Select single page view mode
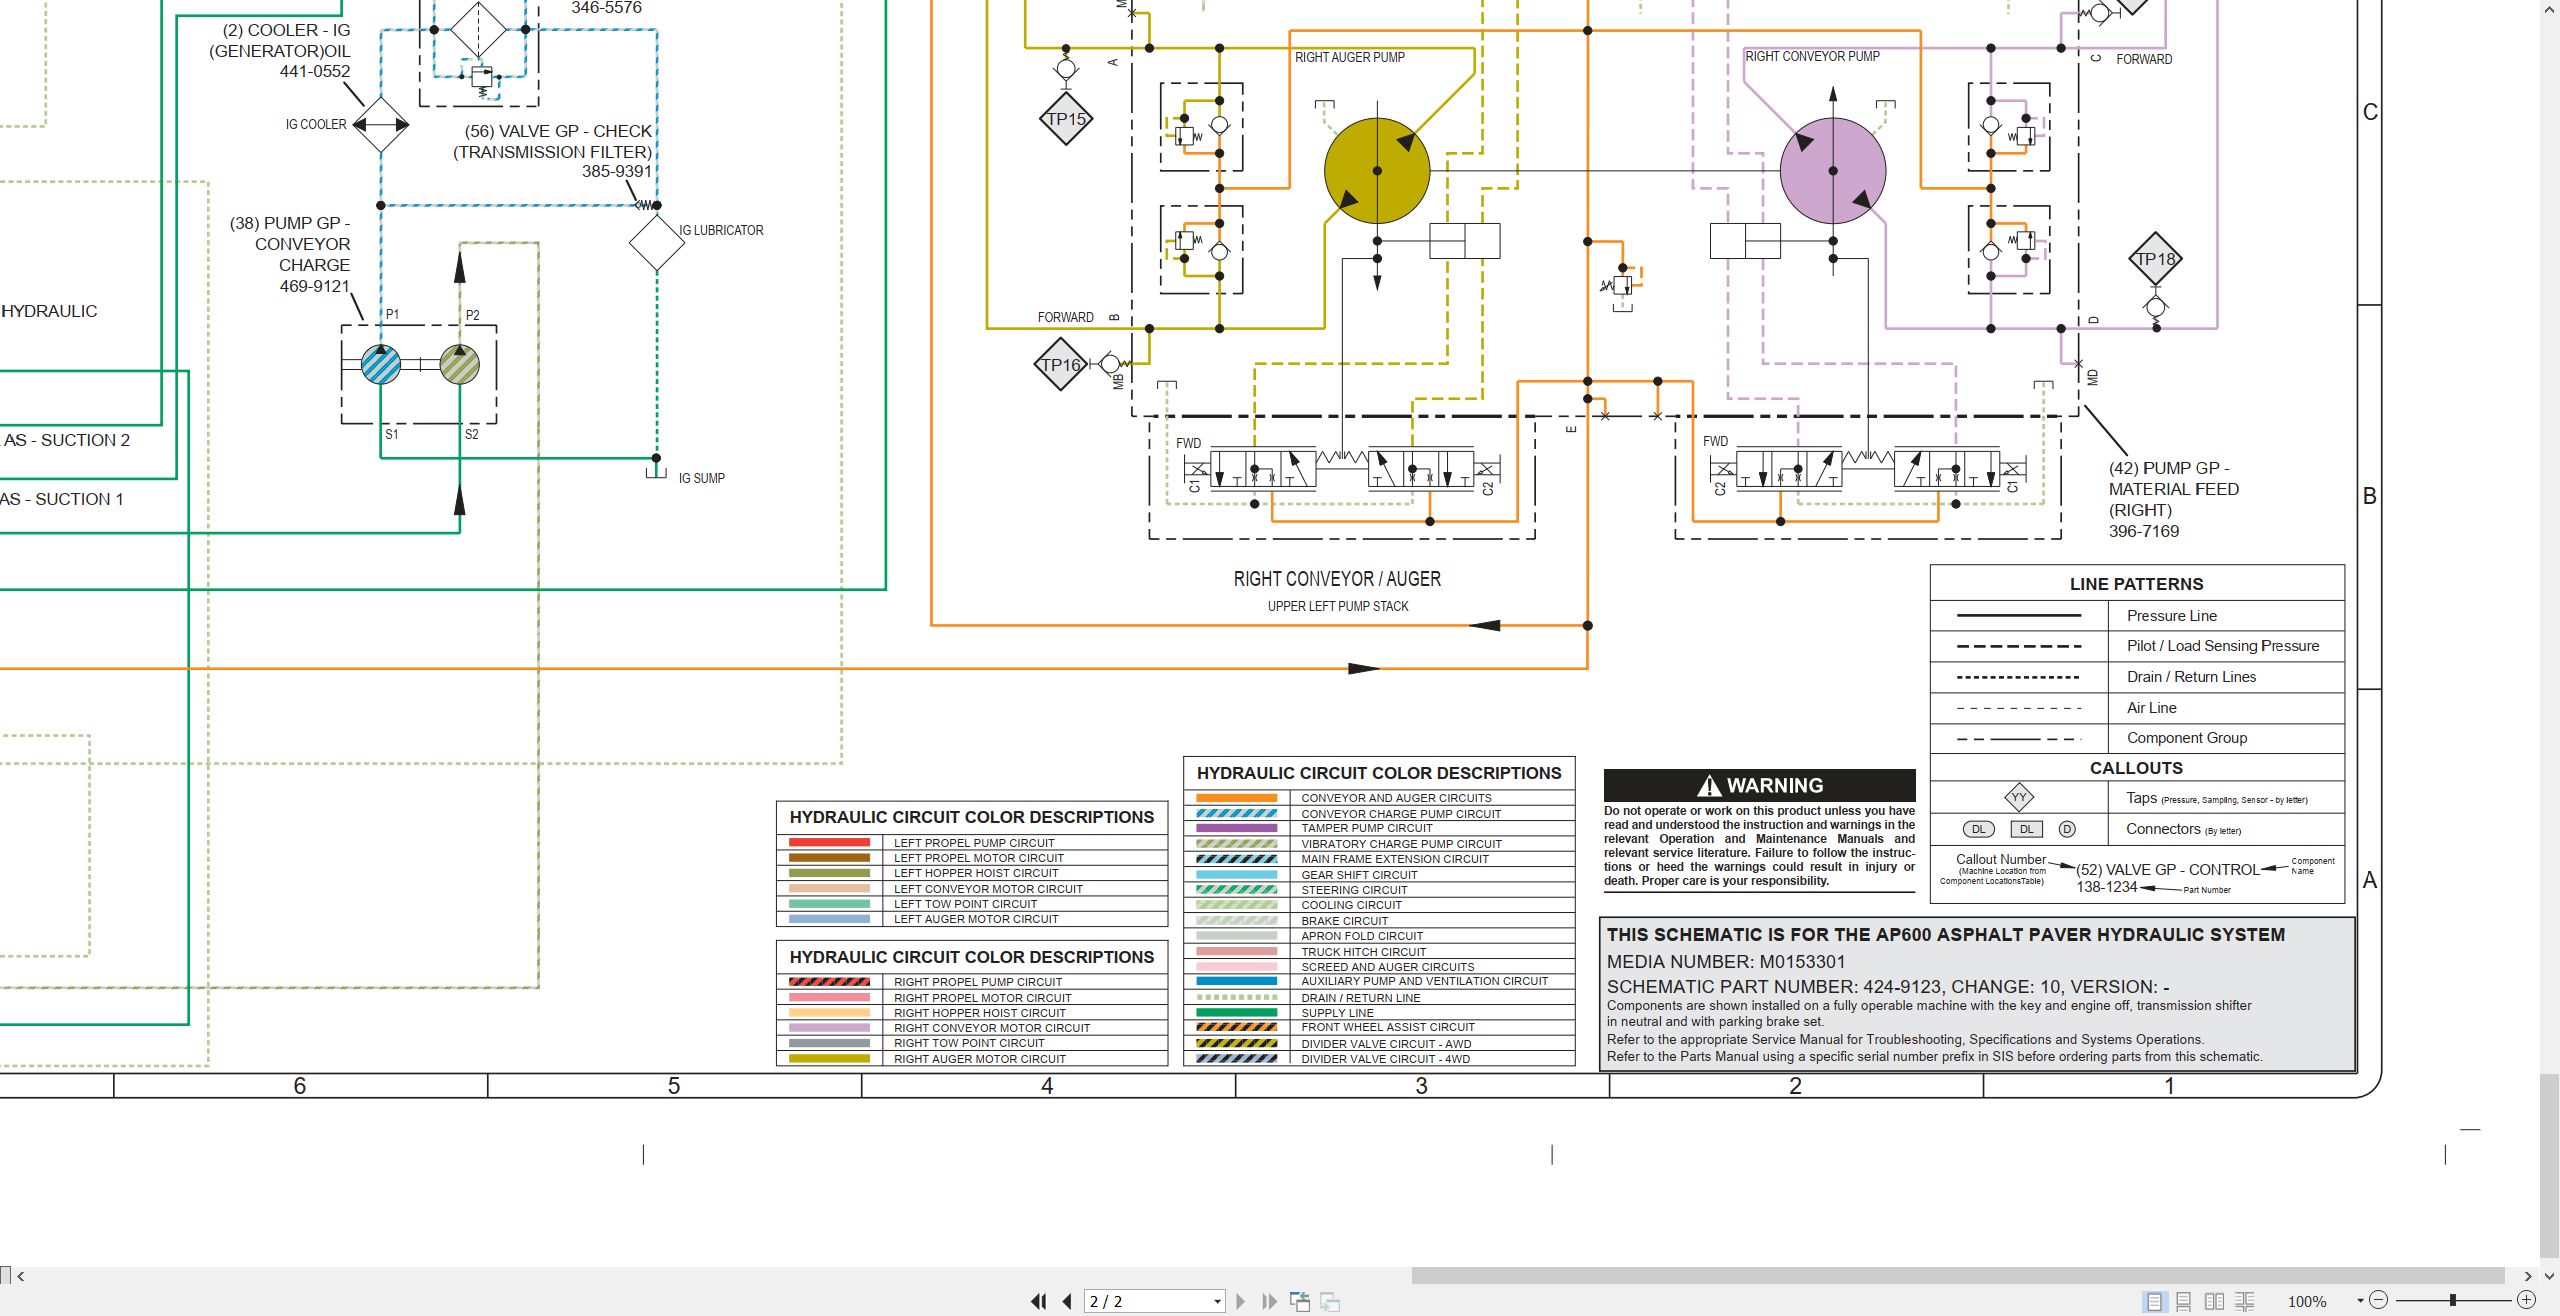This screenshot has width=2560, height=1316. click(x=2154, y=1301)
